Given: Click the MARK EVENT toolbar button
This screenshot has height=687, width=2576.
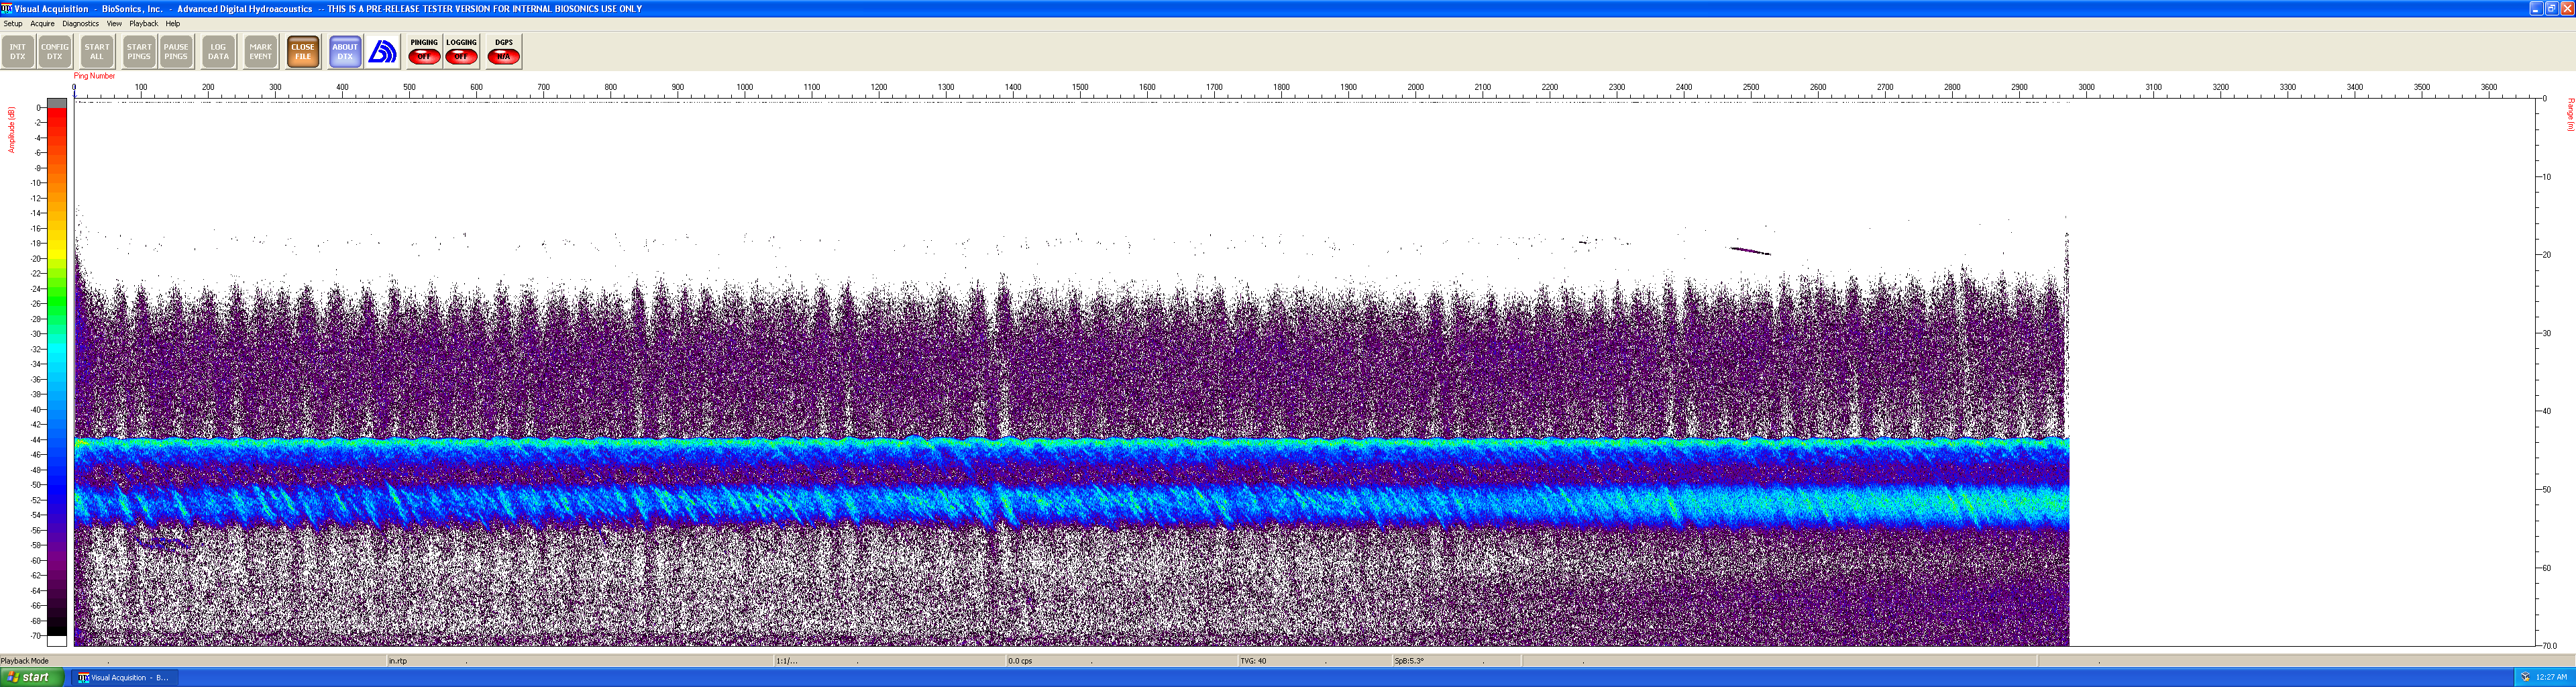Looking at the screenshot, I should click(261, 52).
